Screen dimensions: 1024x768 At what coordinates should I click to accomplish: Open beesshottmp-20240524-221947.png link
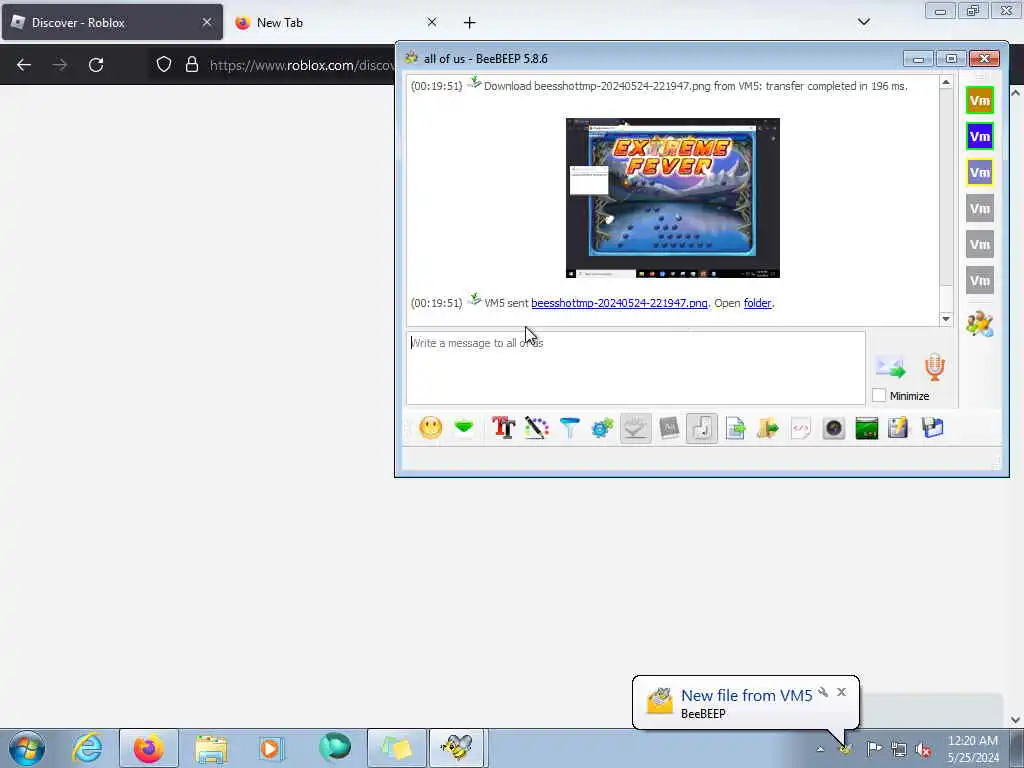tap(619, 303)
